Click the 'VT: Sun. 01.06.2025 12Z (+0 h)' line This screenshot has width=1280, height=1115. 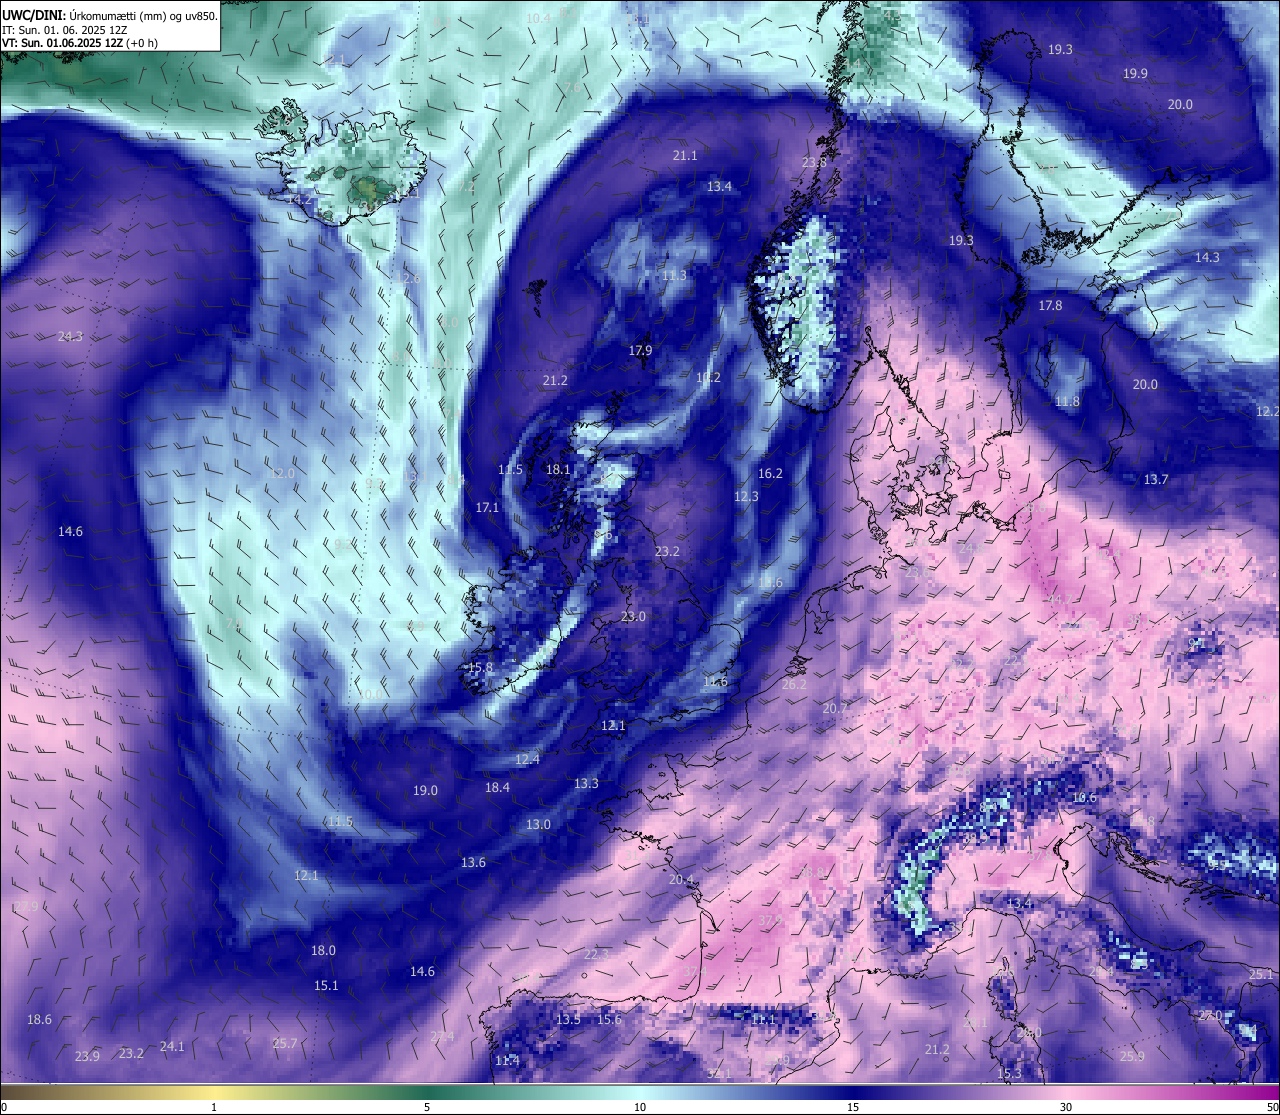click(x=79, y=43)
